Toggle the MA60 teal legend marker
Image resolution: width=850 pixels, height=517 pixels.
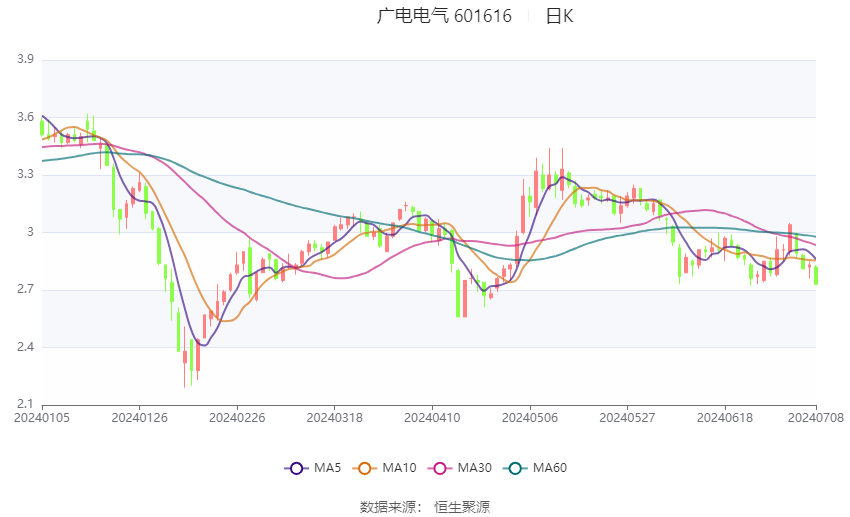coord(515,468)
